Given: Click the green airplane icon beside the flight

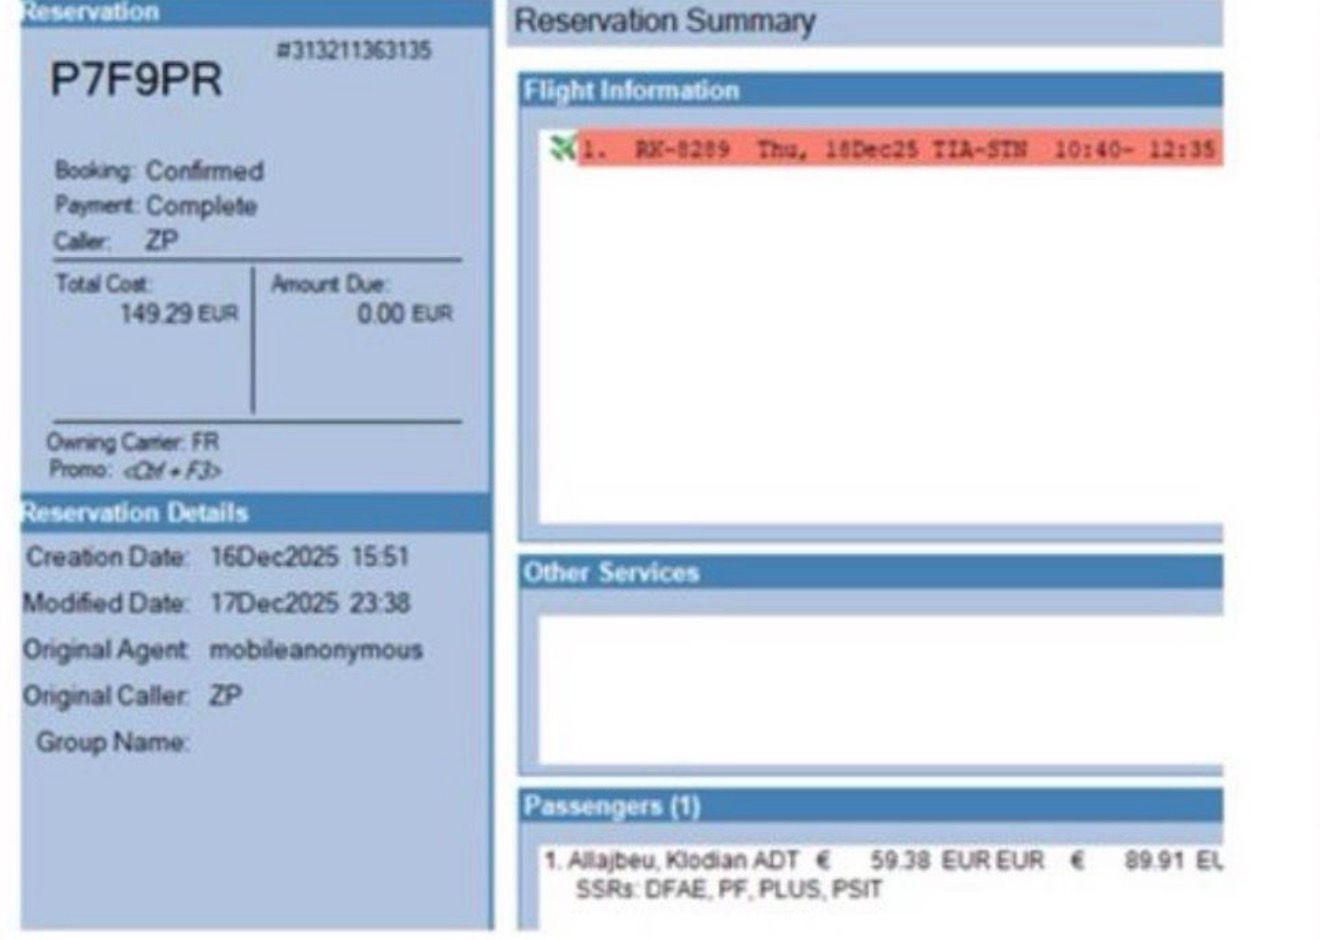Looking at the screenshot, I should tap(562, 149).
